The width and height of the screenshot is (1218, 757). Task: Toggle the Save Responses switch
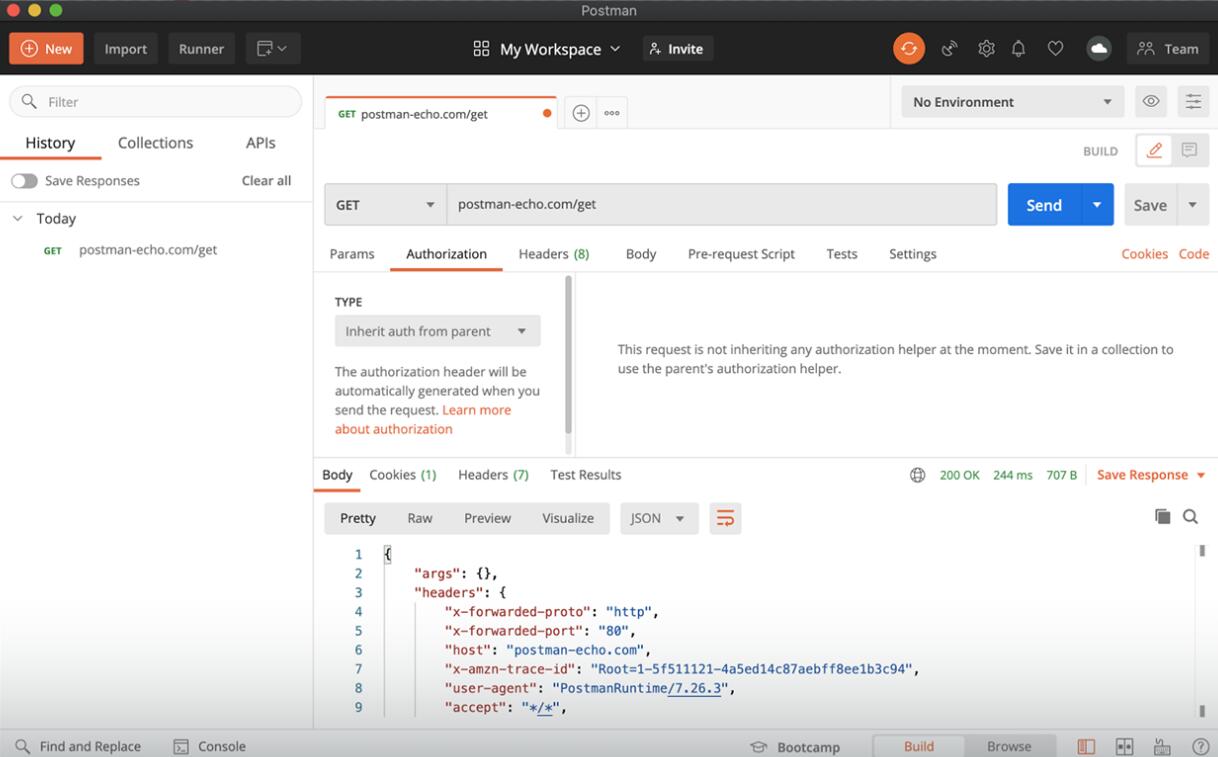[x=24, y=181]
